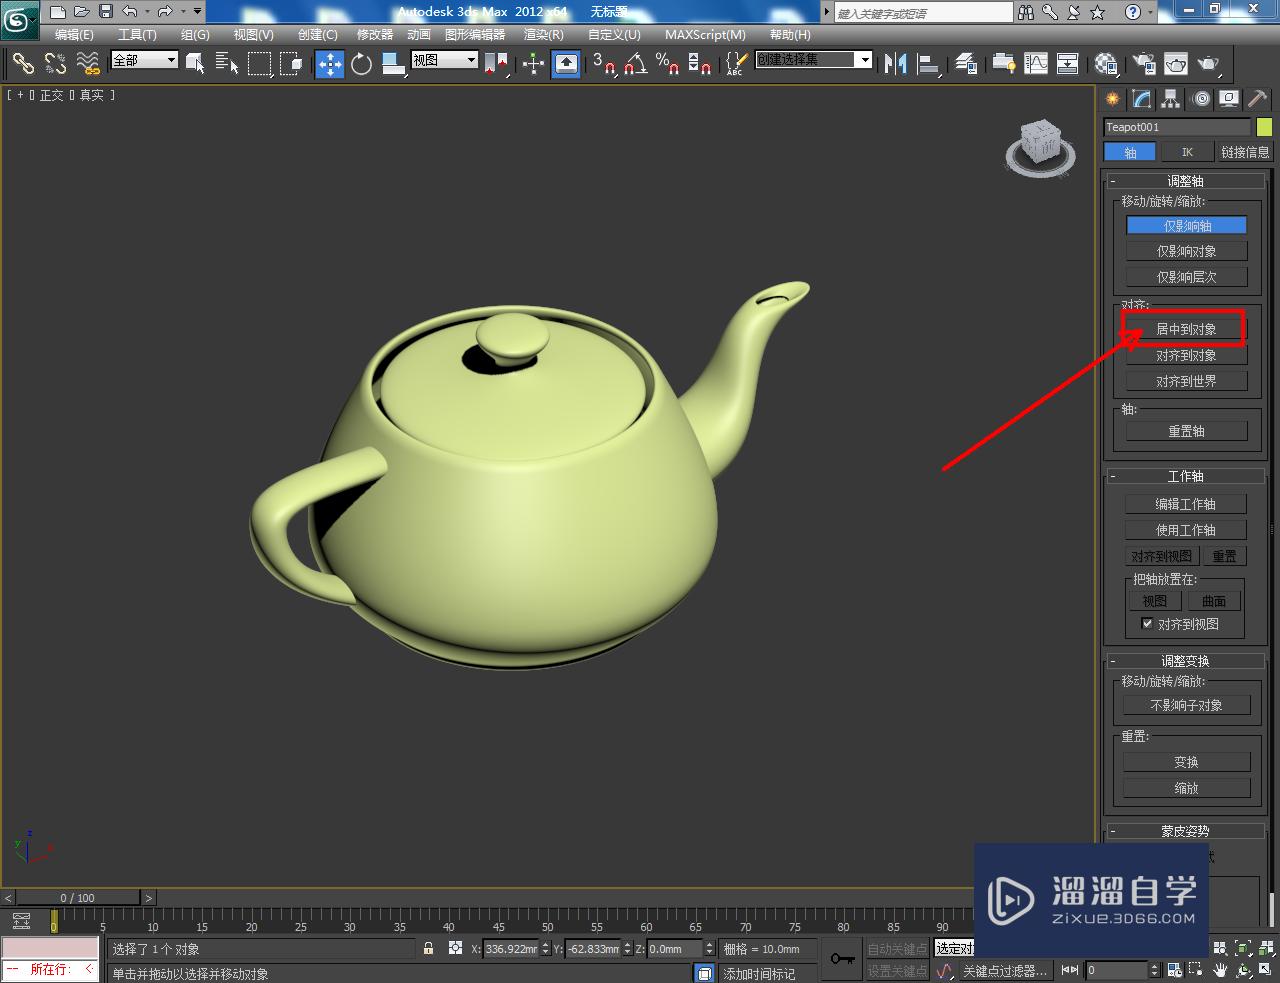
Task: Open the Layer Manager
Action: [x=965, y=64]
